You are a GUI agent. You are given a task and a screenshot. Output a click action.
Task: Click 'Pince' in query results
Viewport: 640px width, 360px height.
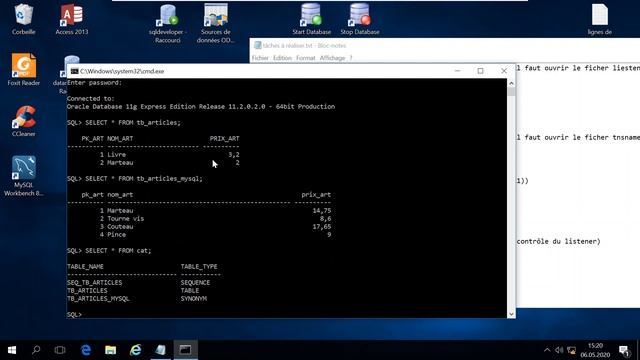pos(116,235)
